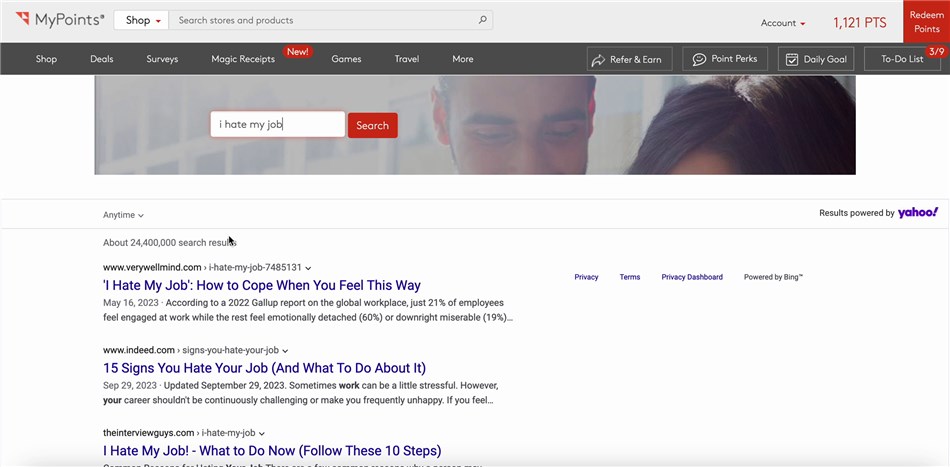
Task: Open the Anytime filter dropdown
Action: coord(124,215)
